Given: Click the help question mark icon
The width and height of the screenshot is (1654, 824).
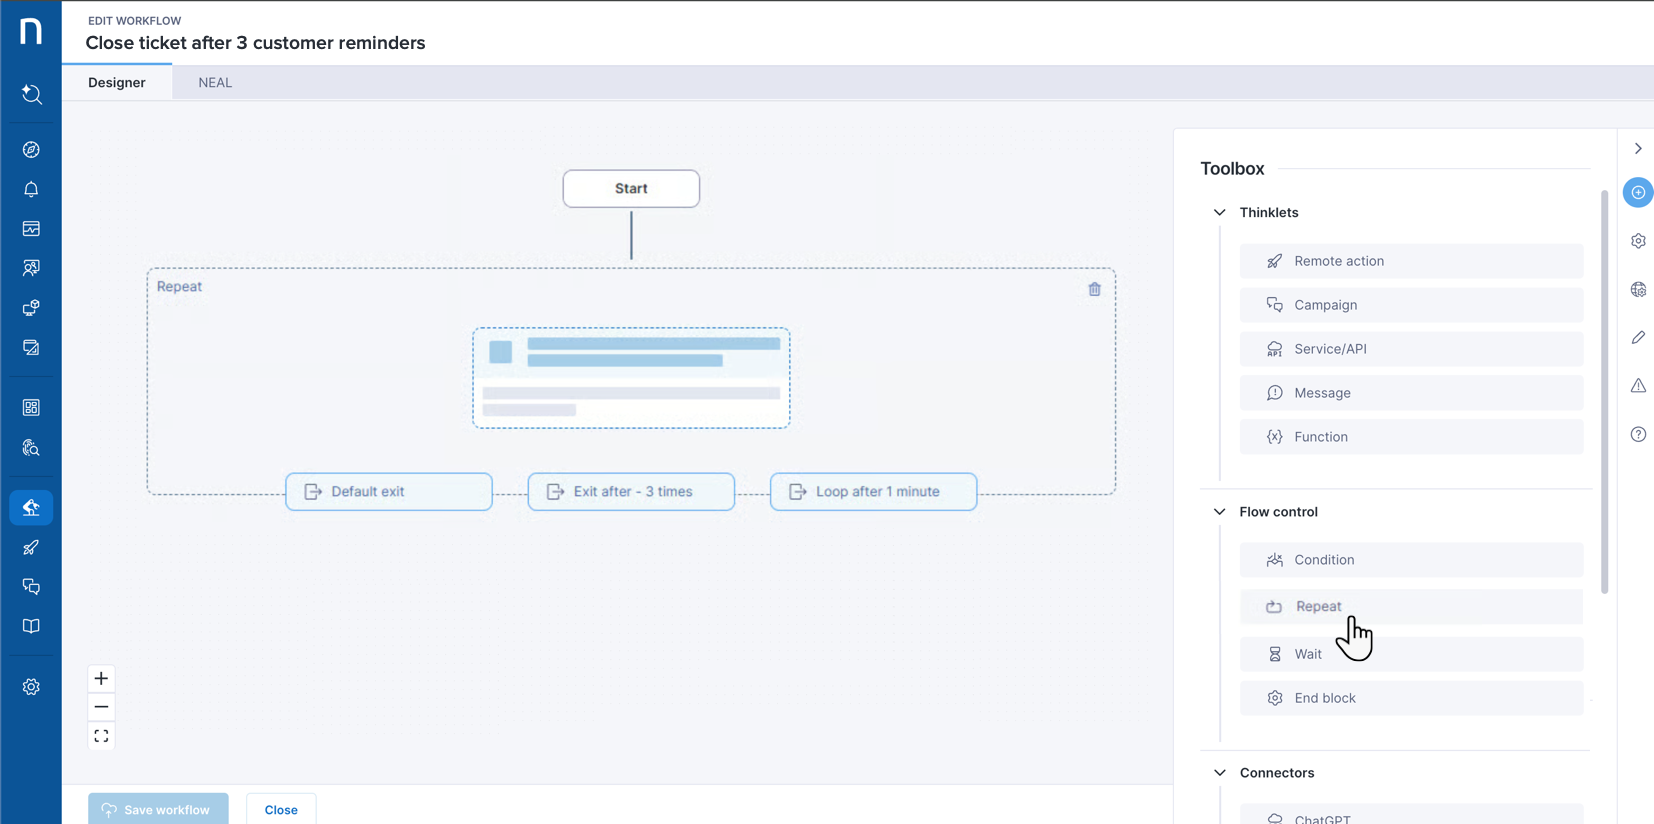Looking at the screenshot, I should point(1638,434).
